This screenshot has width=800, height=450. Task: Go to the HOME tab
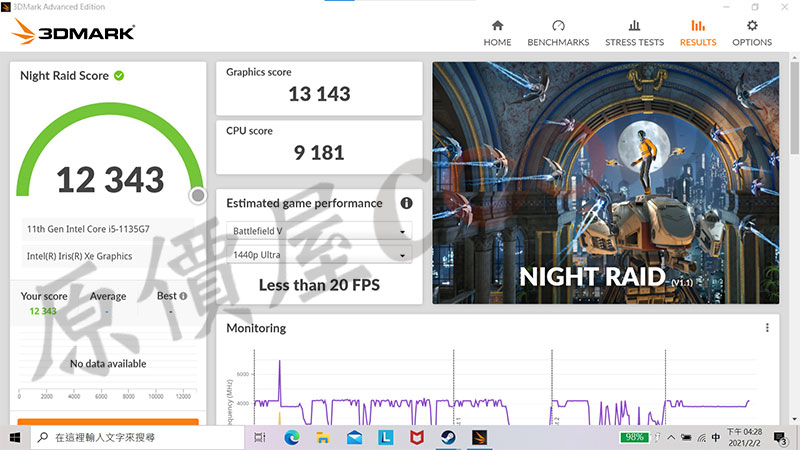point(497,33)
